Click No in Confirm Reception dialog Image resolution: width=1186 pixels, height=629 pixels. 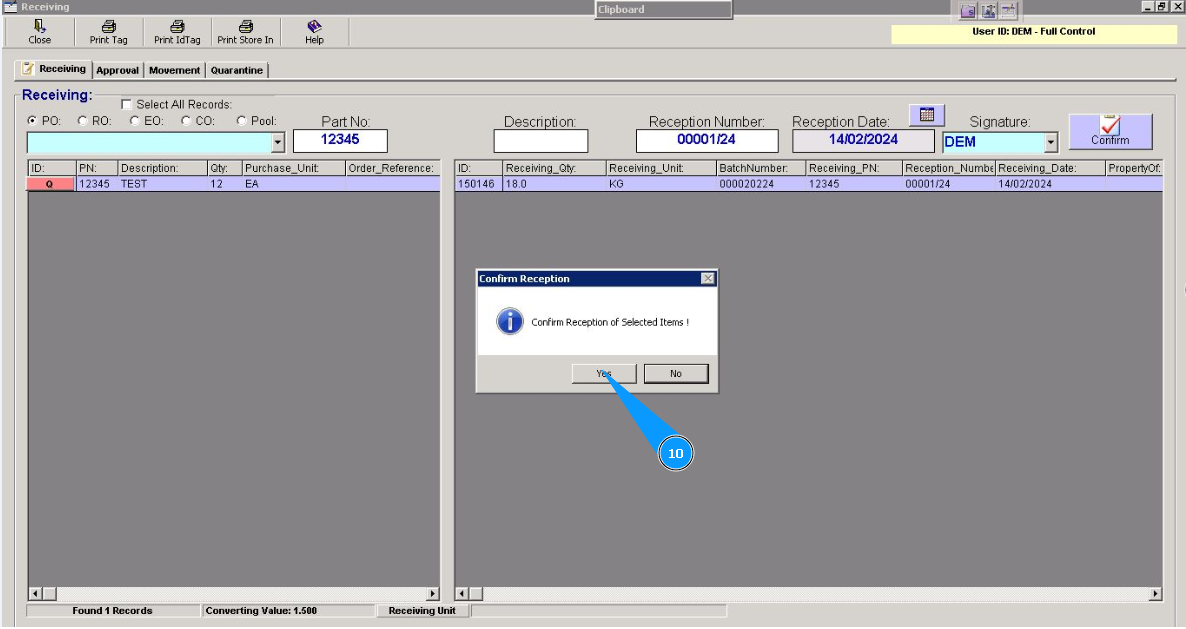pyautogui.click(x=675, y=373)
